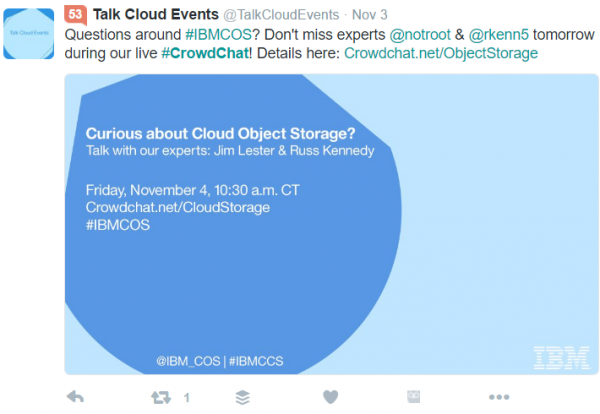Click the reply arrow icon
The height and width of the screenshot is (414, 600).
[x=75, y=396]
